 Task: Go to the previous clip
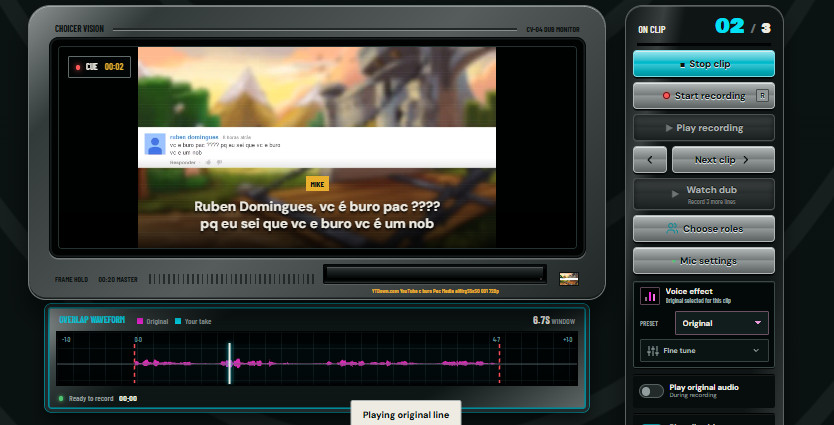[649, 160]
